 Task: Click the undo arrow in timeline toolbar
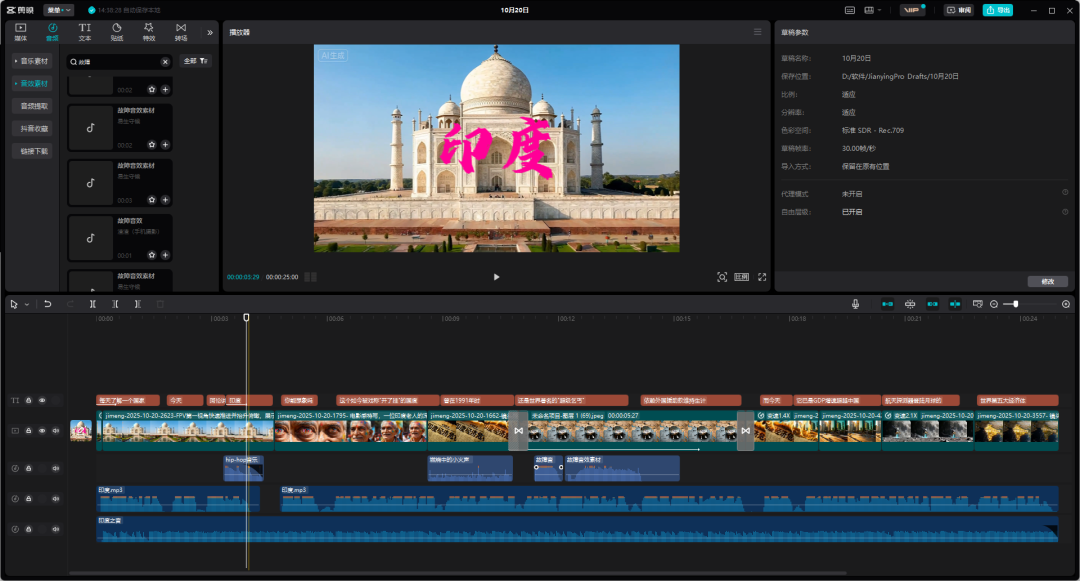click(x=47, y=304)
